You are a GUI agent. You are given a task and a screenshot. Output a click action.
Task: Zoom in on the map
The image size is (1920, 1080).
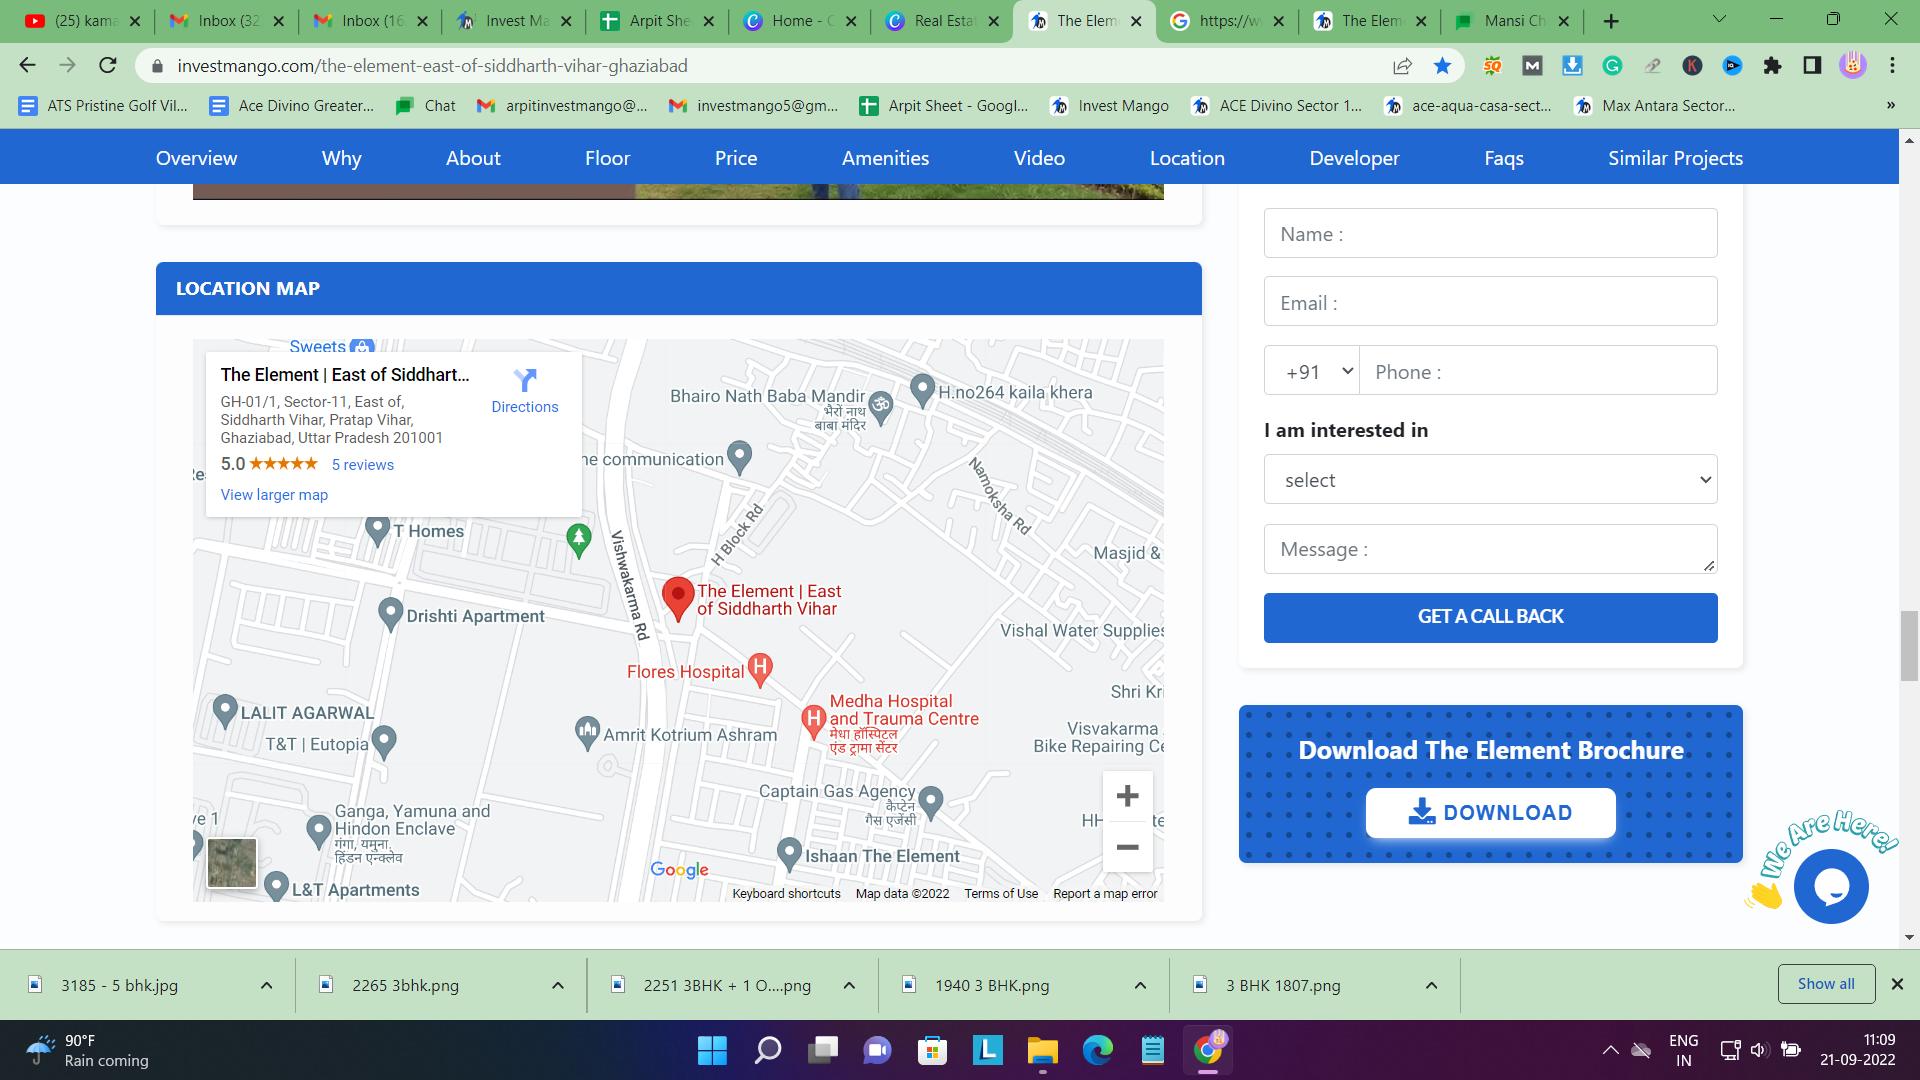pyautogui.click(x=1127, y=796)
